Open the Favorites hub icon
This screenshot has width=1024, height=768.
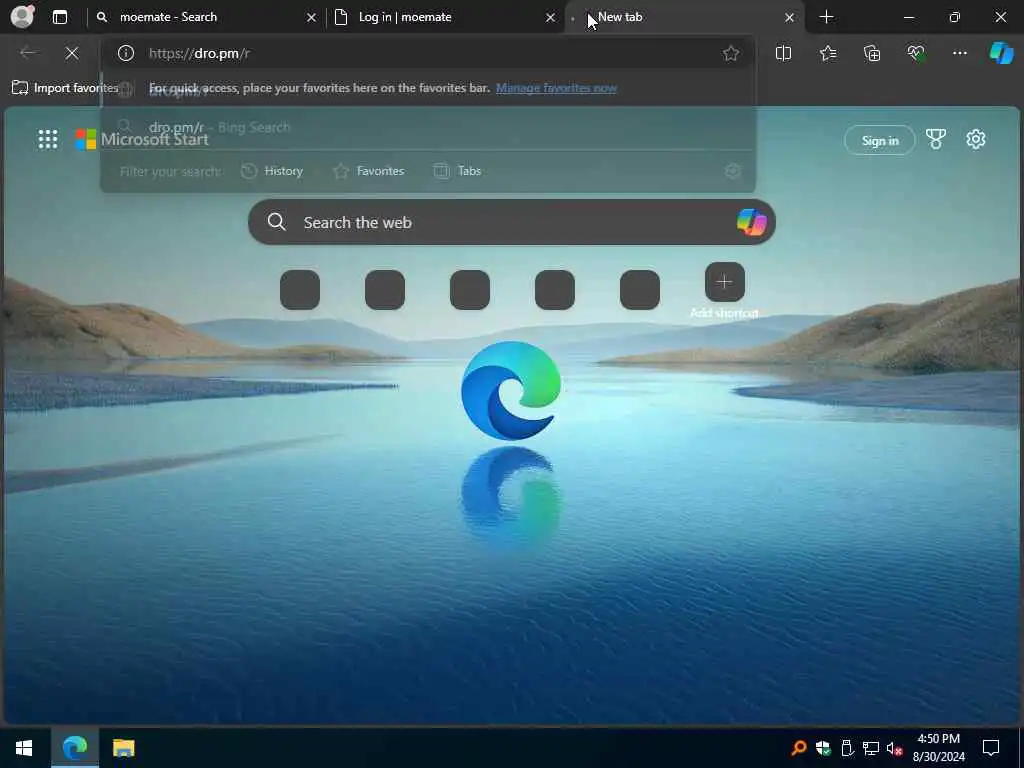click(827, 53)
